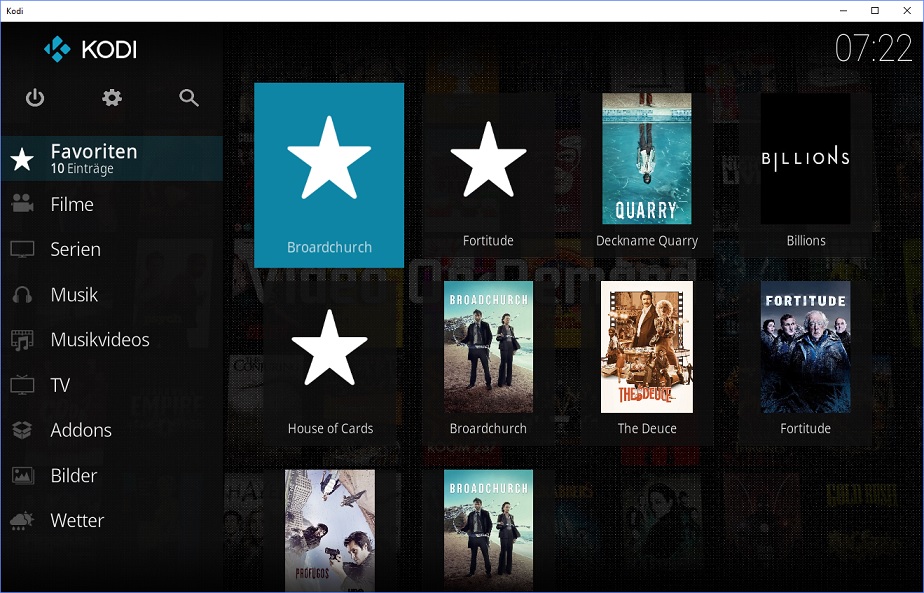Image resolution: width=924 pixels, height=593 pixels.
Task: Click the 'The Deuce' caption text
Action: 646,429
